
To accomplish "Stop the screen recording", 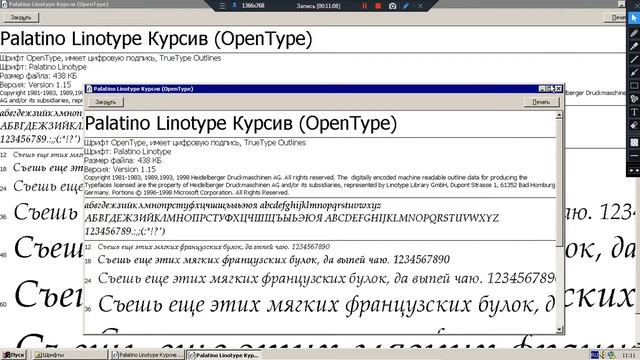I will (378, 6).
